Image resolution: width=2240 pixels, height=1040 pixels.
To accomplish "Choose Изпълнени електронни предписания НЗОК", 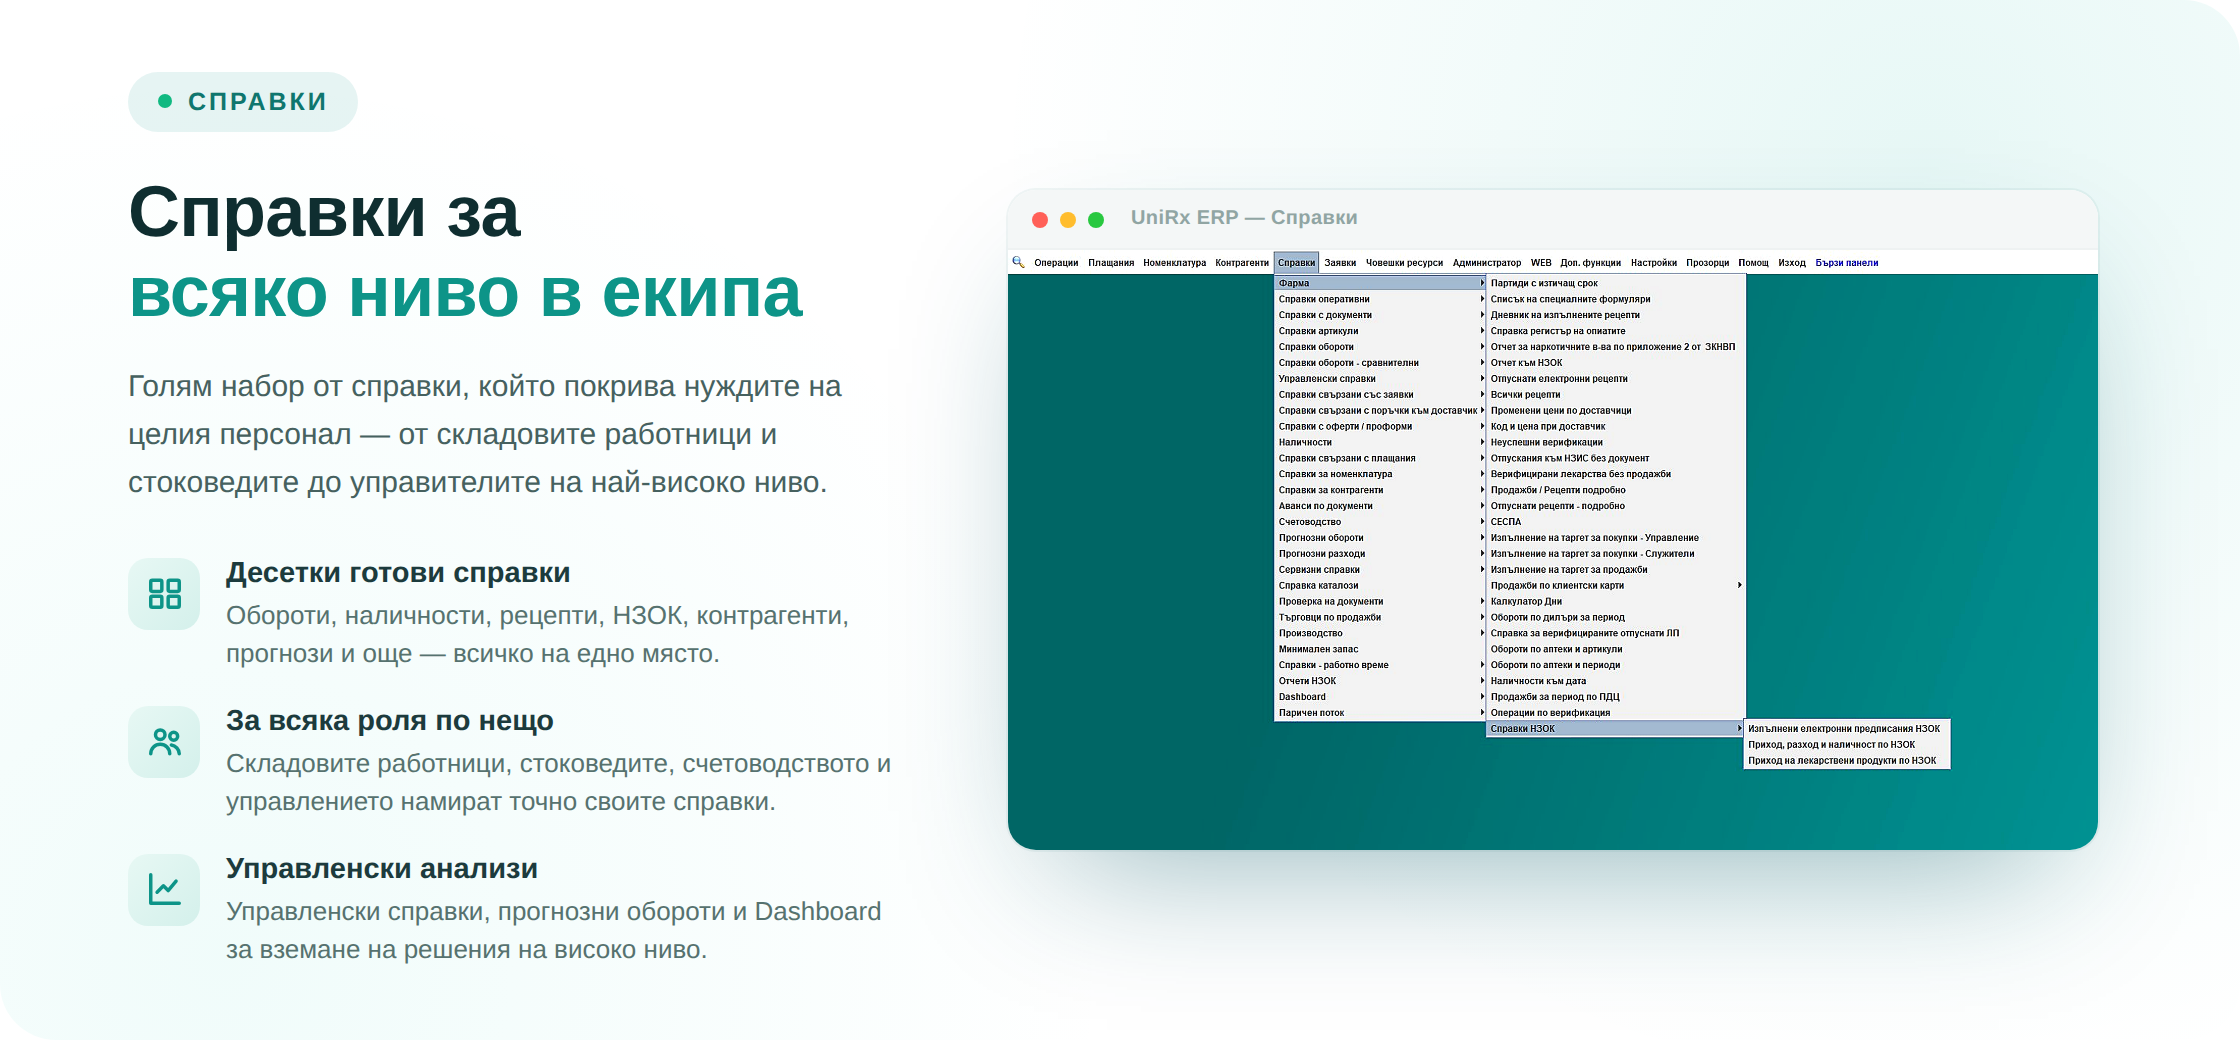I will [x=1847, y=729].
